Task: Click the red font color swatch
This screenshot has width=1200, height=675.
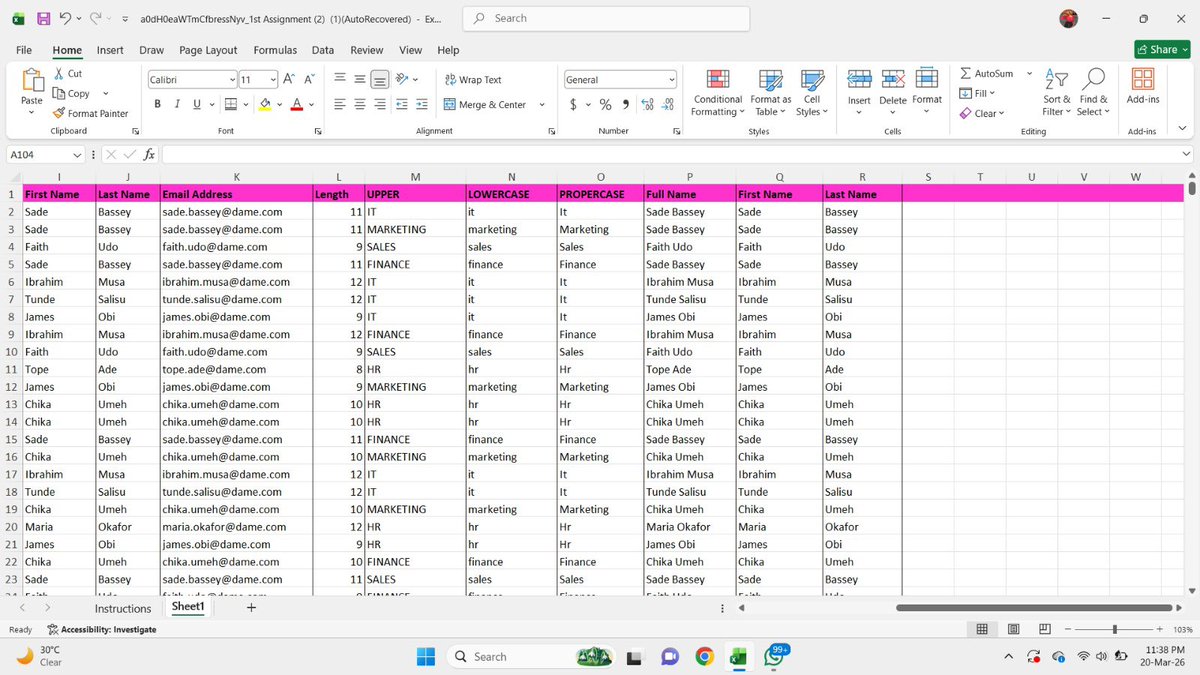Action: pos(296,104)
